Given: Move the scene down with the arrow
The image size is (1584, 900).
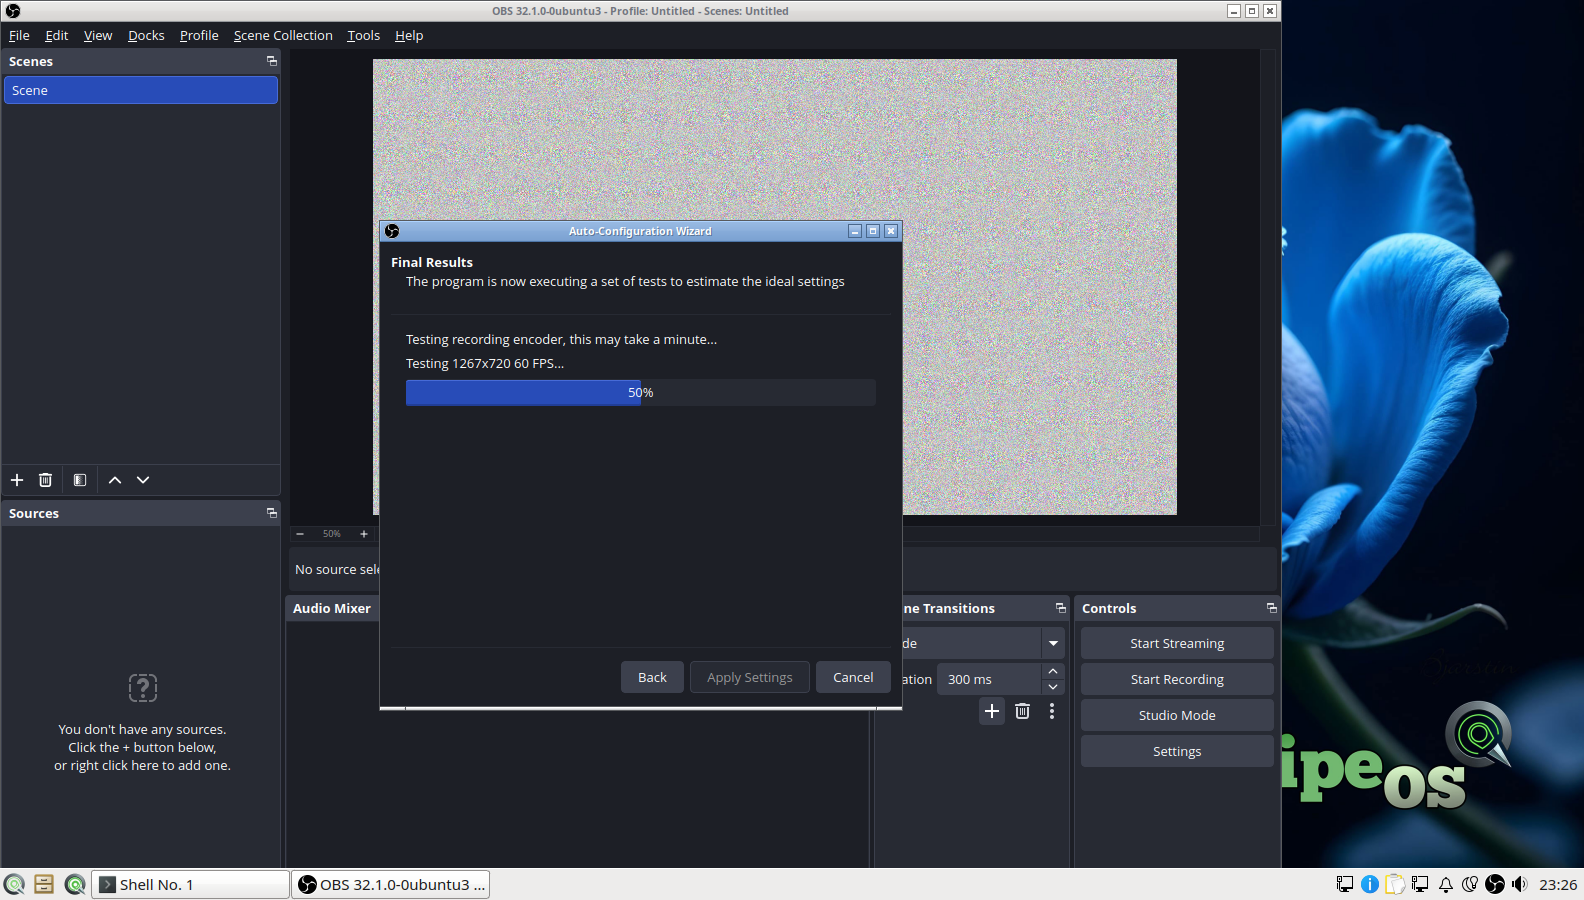Looking at the screenshot, I should pyautogui.click(x=143, y=480).
